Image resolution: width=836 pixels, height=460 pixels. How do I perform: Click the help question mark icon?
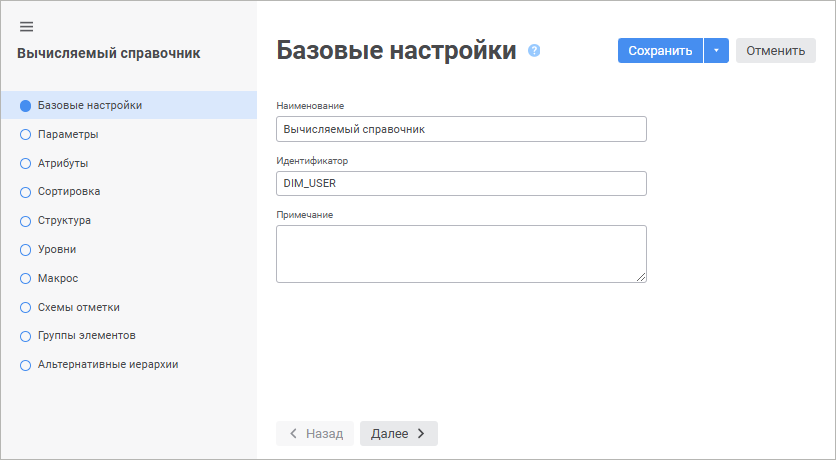[x=534, y=50]
